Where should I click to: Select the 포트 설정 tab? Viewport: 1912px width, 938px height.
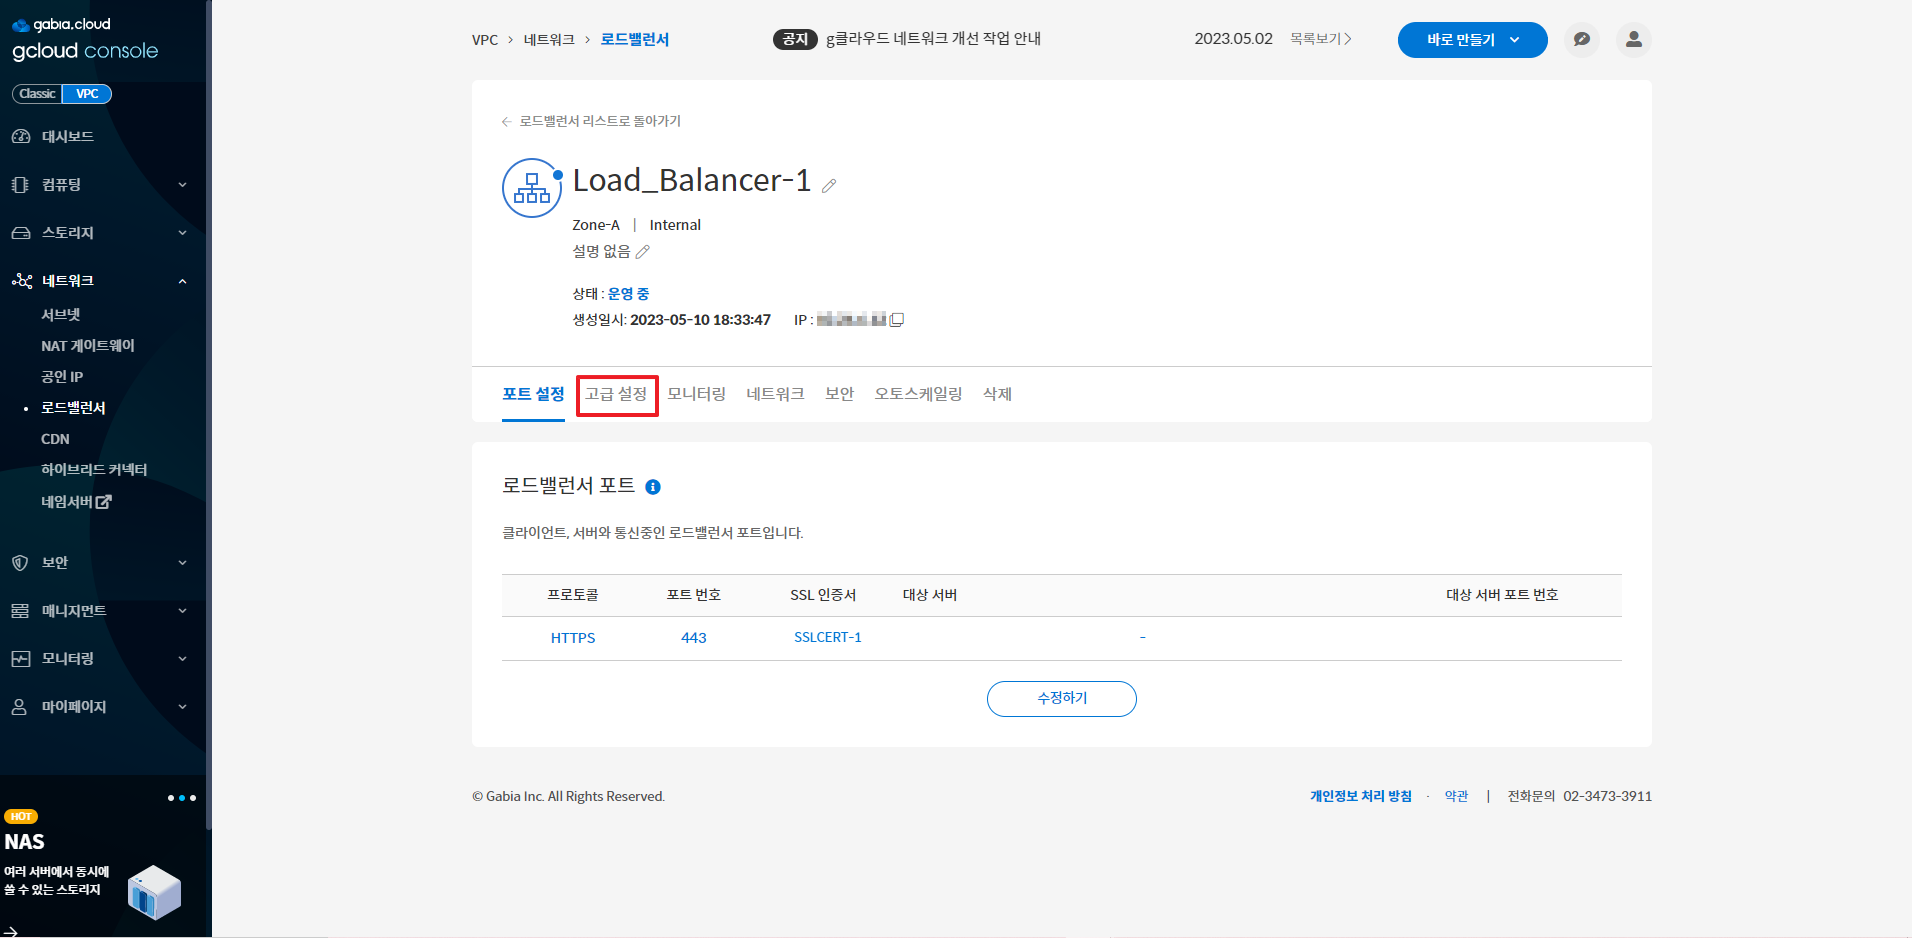tap(533, 394)
